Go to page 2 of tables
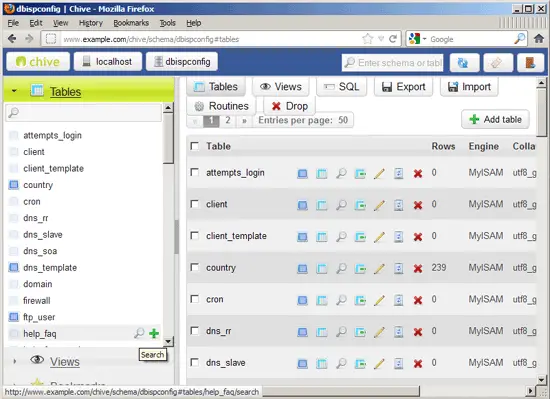 point(228,121)
